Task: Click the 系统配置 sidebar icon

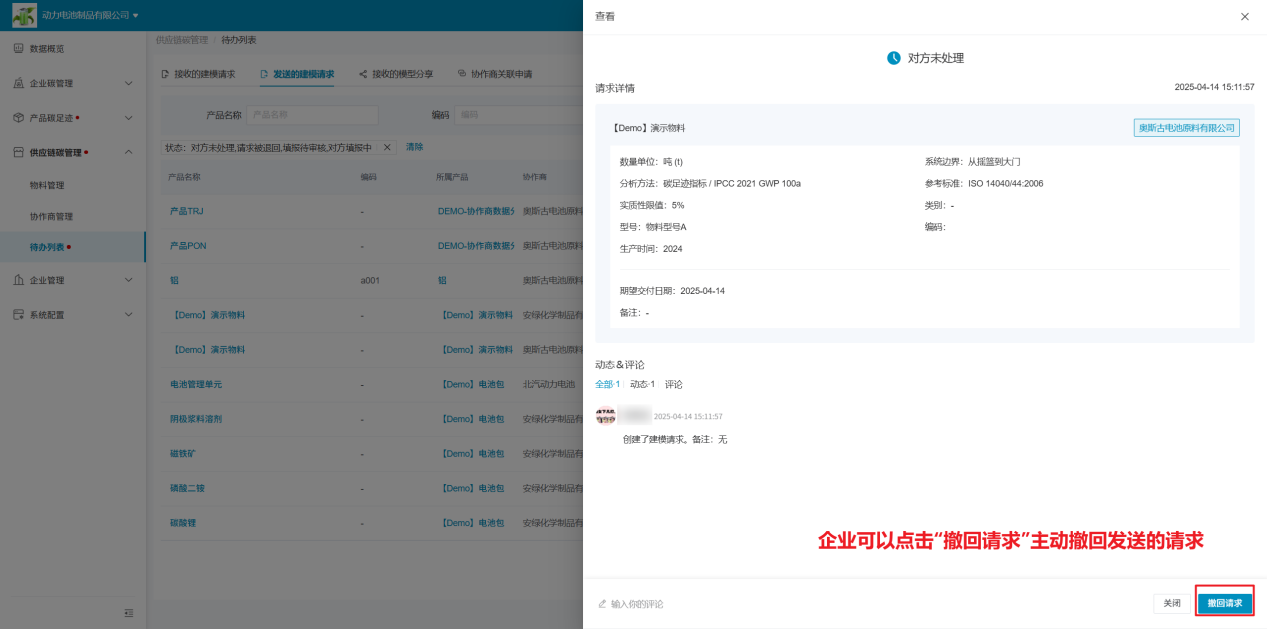Action: (18, 315)
